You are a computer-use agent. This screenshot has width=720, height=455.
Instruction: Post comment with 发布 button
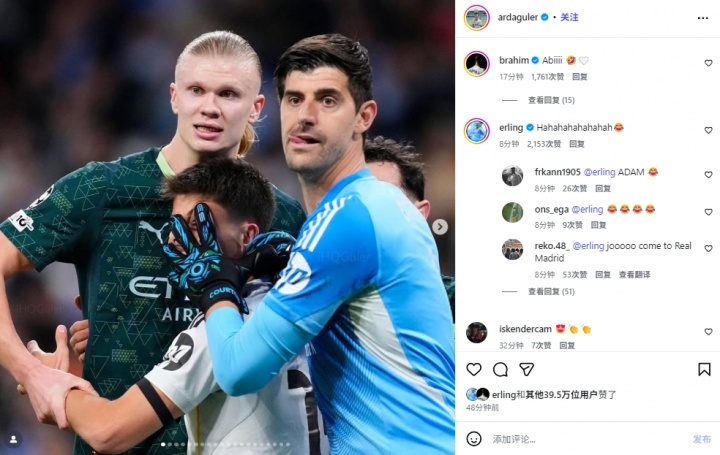click(702, 439)
